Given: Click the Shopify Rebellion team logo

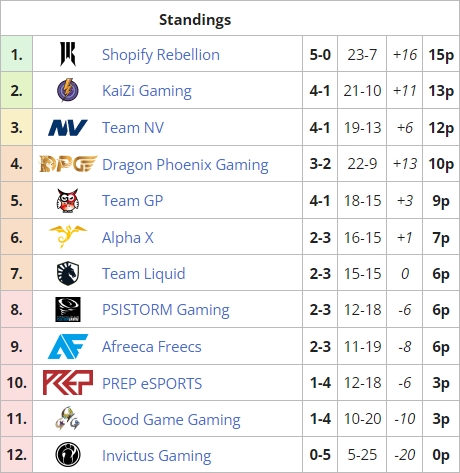Looking at the screenshot, I should 68,54.
